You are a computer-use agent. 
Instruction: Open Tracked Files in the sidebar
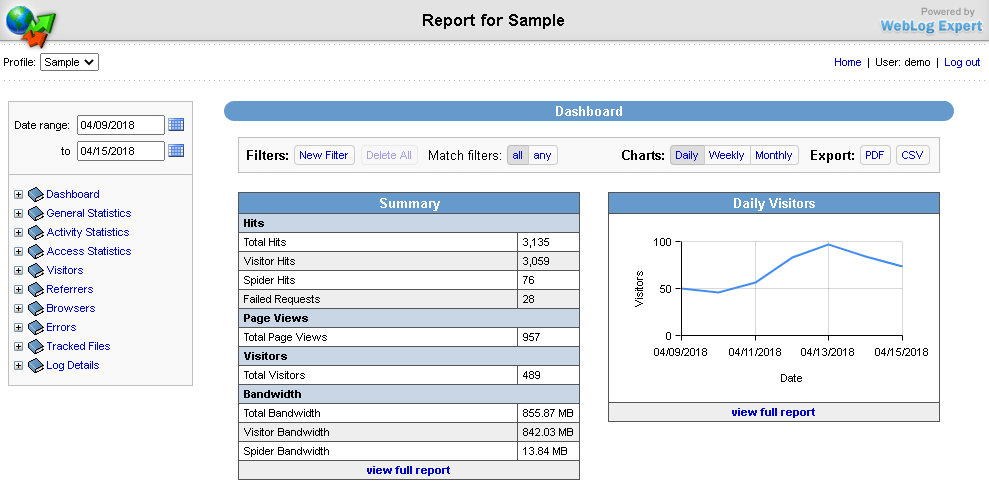[78, 347]
